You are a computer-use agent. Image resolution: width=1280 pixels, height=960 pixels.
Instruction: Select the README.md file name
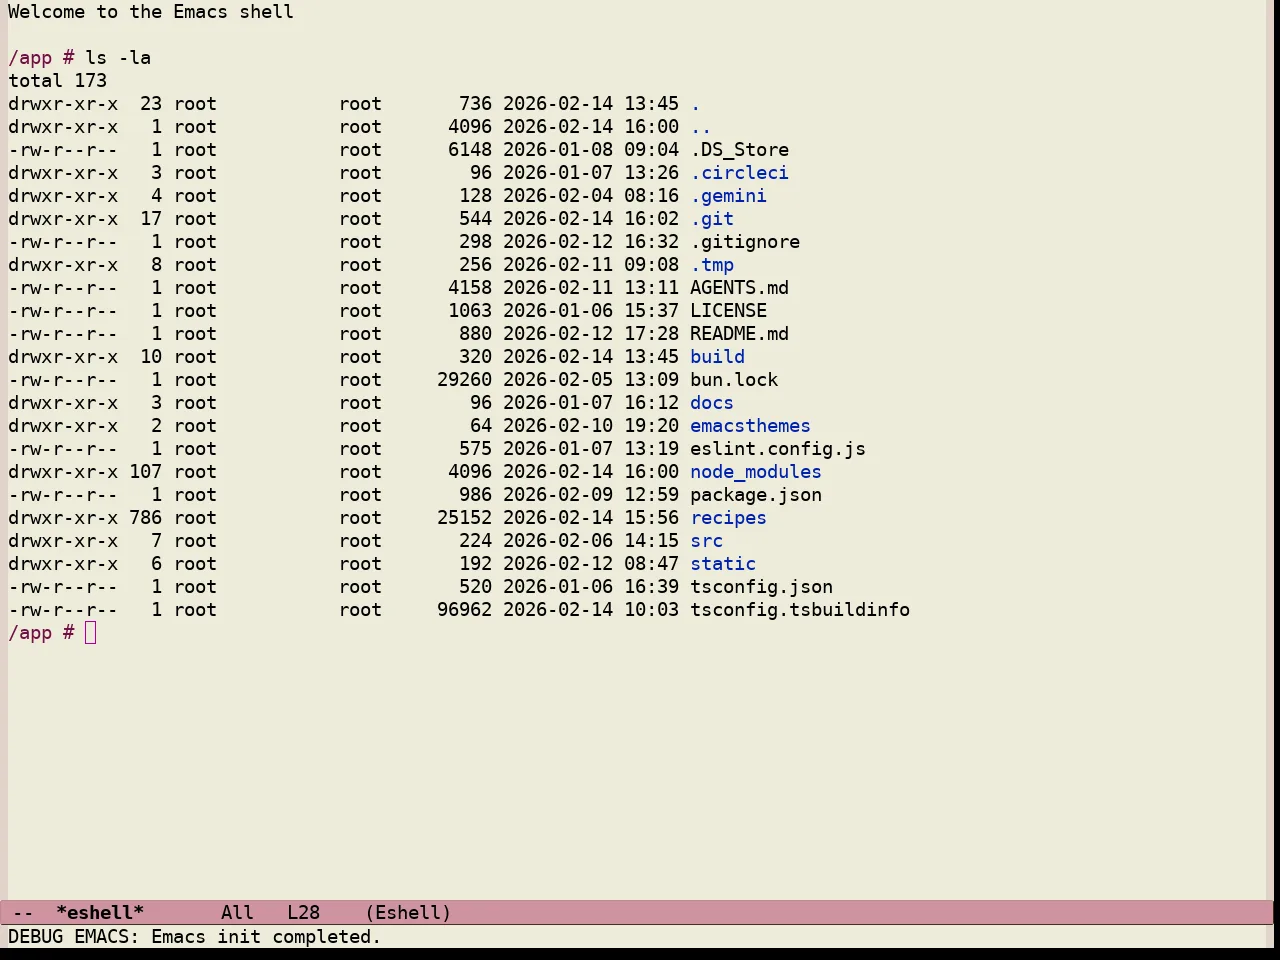[x=739, y=334]
